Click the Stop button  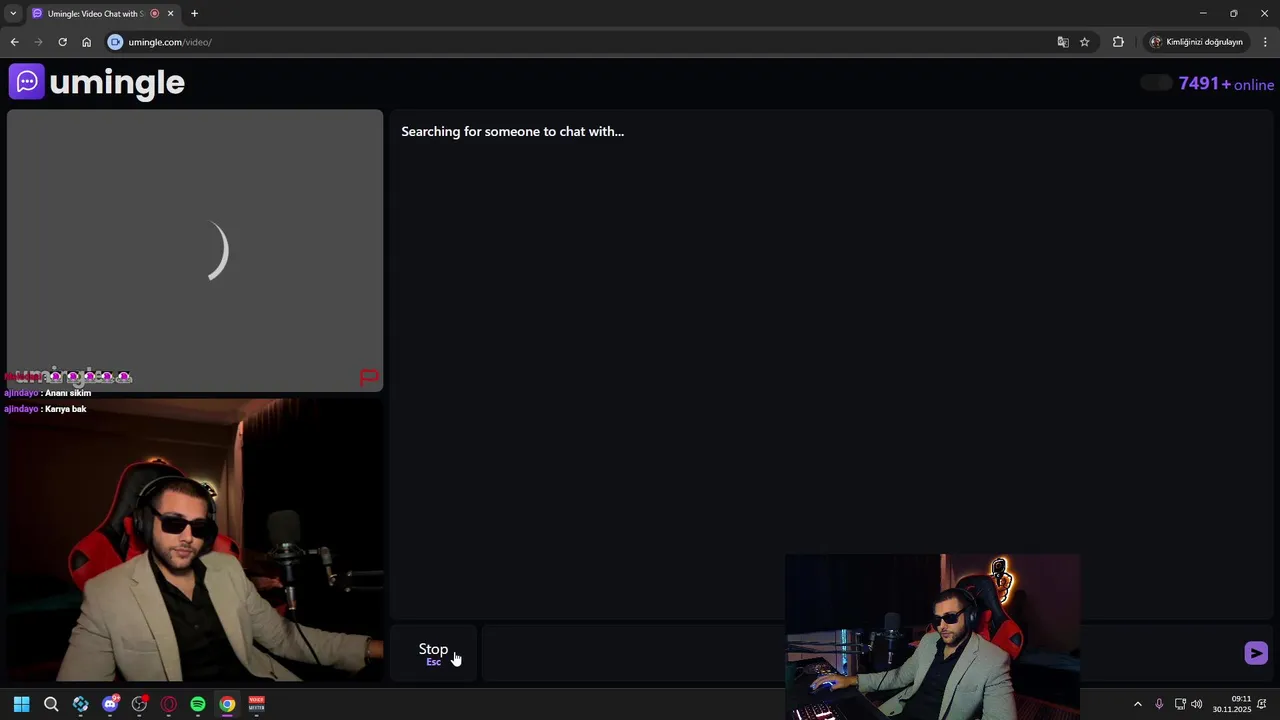pyautogui.click(x=434, y=653)
